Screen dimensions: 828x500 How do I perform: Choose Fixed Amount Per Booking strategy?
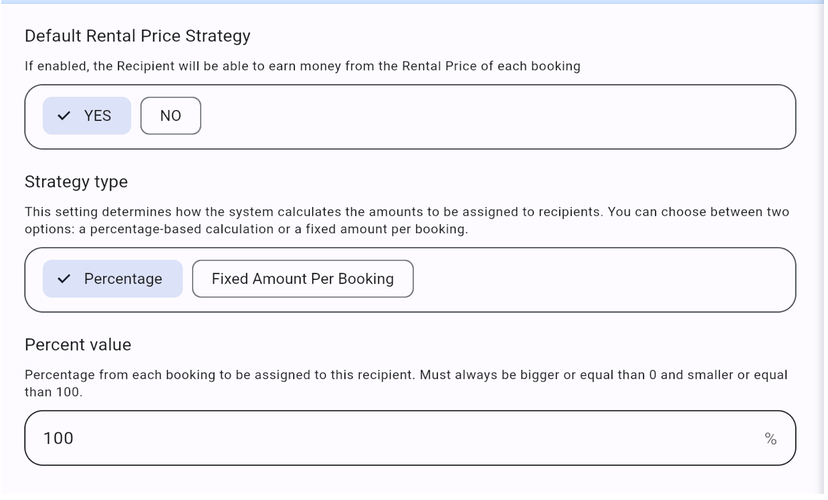pos(302,279)
